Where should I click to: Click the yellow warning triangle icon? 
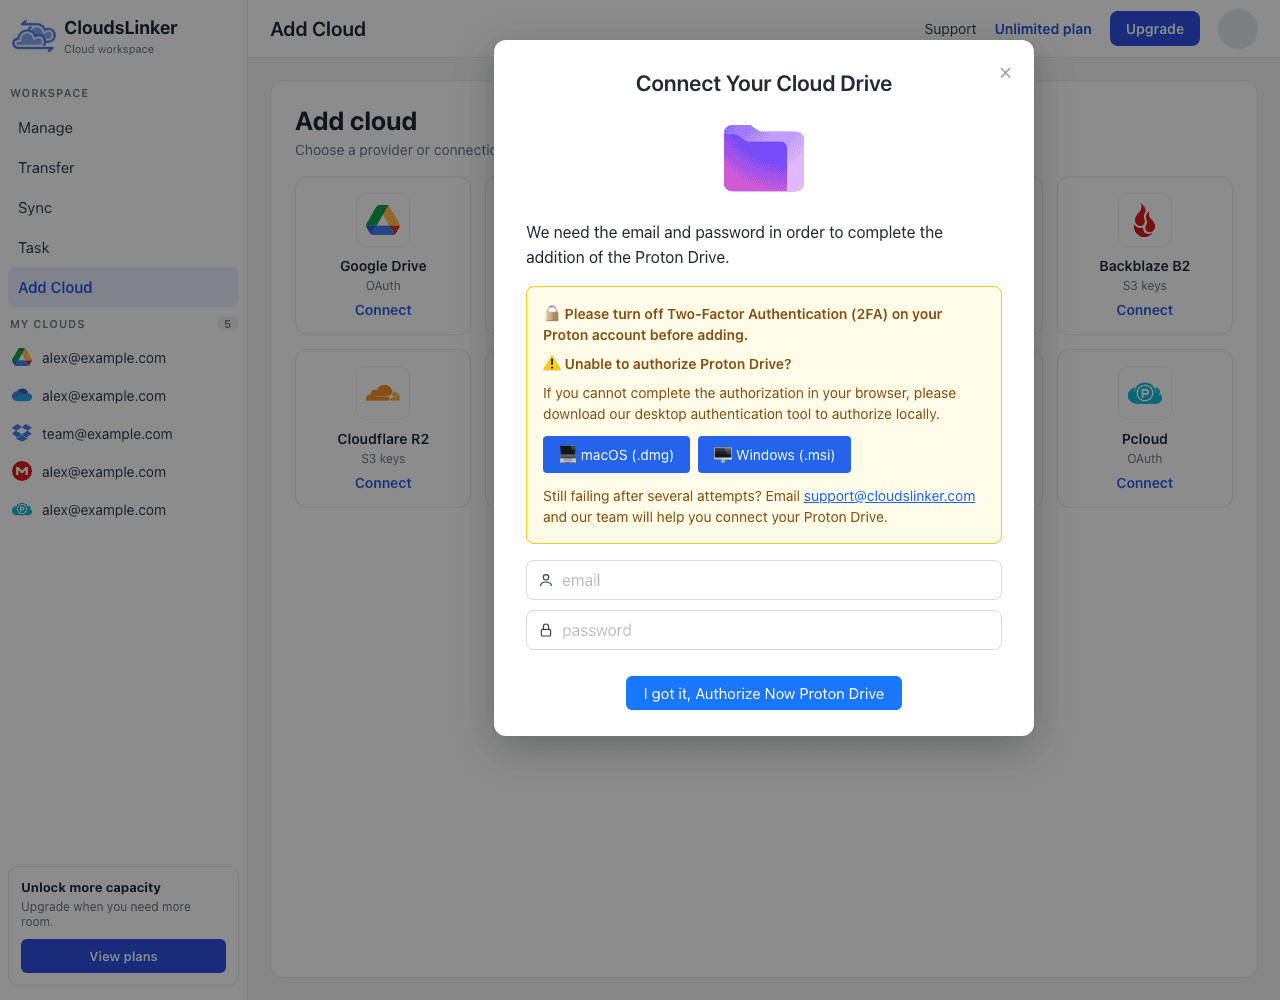click(552, 364)
